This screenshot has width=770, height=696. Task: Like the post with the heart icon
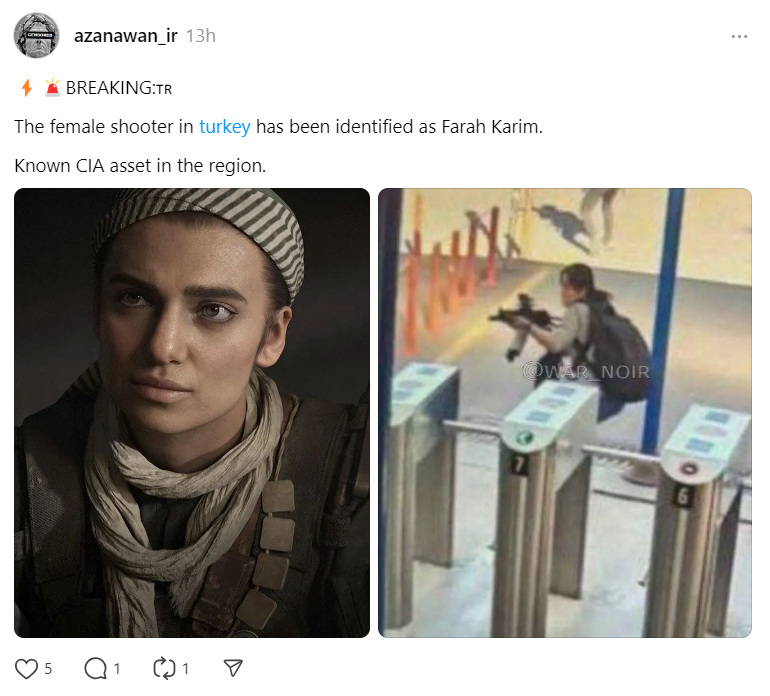26,668
